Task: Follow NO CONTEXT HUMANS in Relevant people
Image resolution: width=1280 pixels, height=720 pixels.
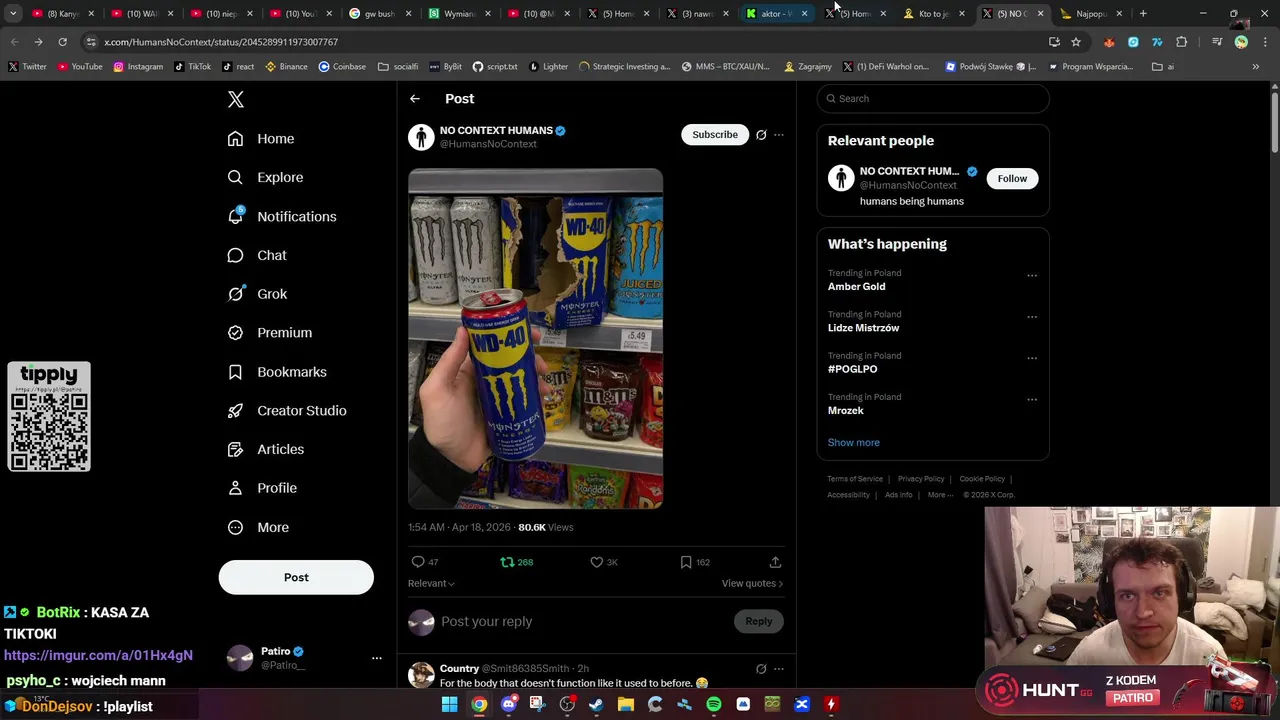Action: pyautogui.click(x=1012, y=178)
